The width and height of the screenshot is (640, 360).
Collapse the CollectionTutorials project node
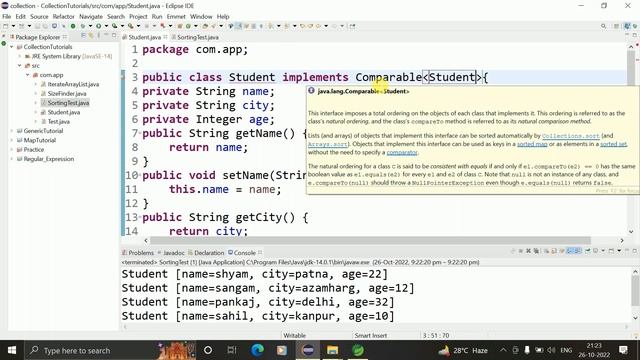(11, 47)
